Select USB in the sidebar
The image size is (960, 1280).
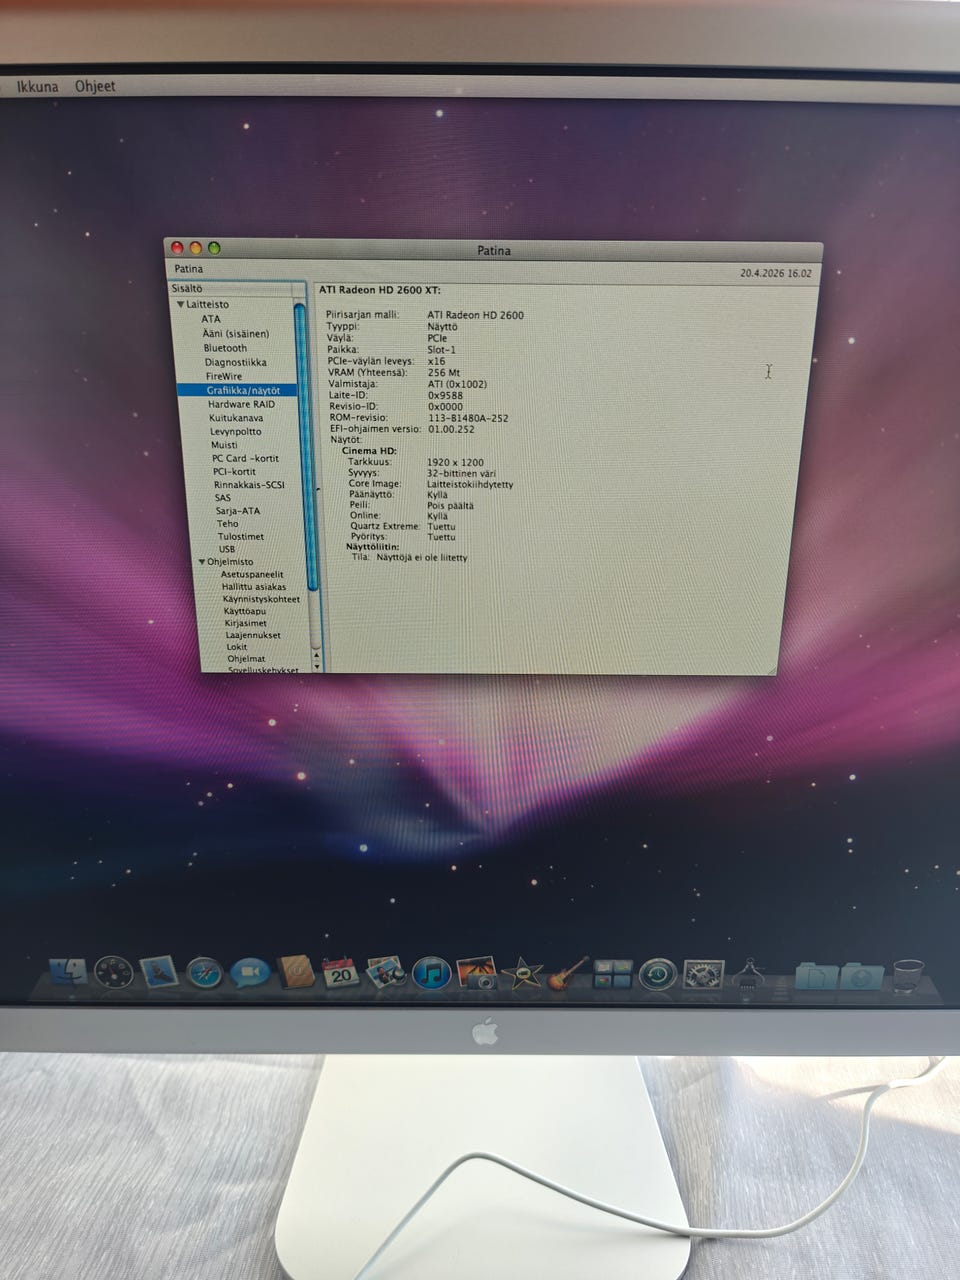pyautogui.click(x=227, y=549)
